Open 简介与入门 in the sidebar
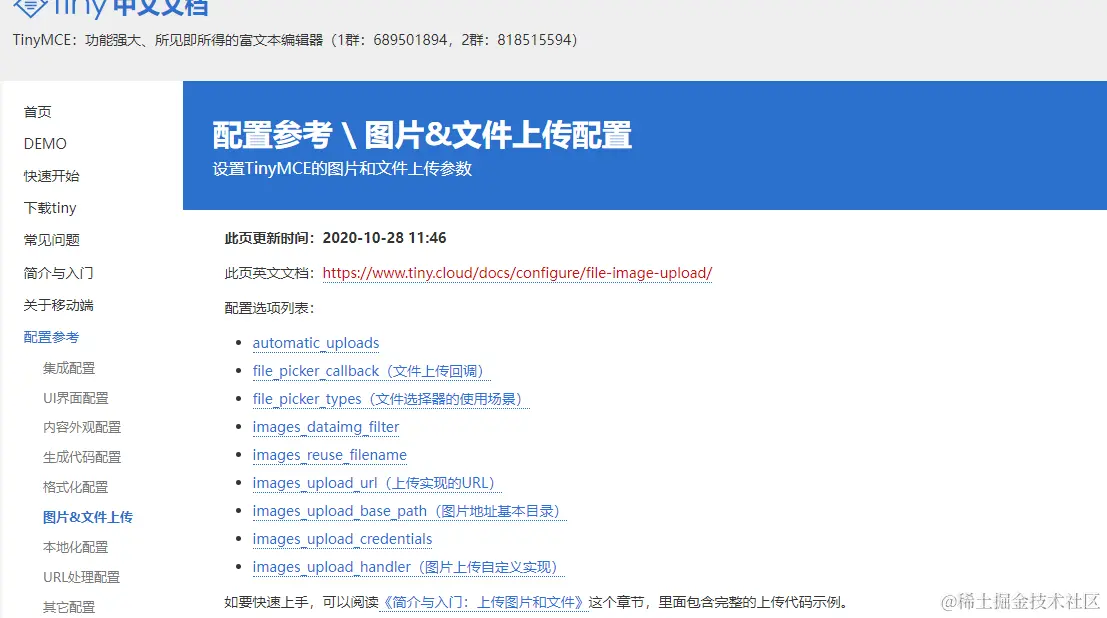The width and height of the screenshot is (1107, 618). click(x=59, y=273)
